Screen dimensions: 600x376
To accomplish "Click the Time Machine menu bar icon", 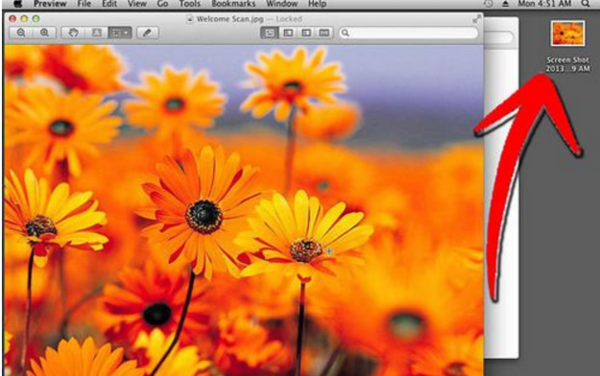I will (488, 4).
